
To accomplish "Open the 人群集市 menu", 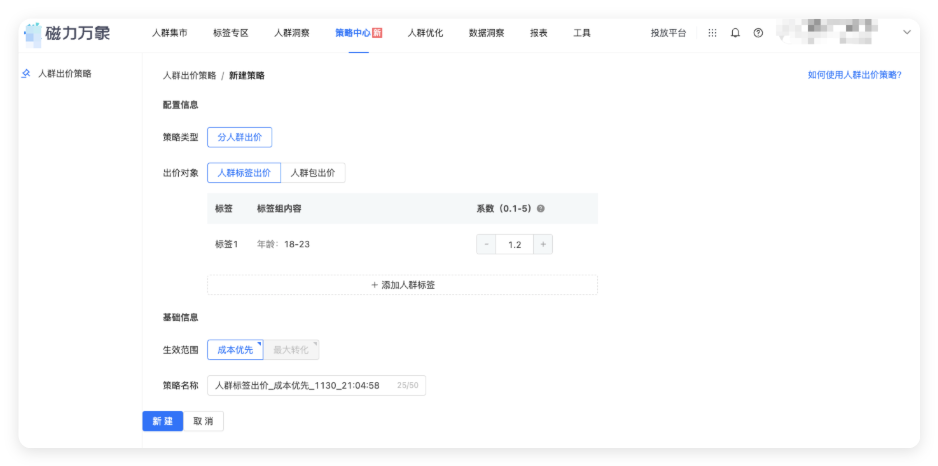I will [169, 33].
